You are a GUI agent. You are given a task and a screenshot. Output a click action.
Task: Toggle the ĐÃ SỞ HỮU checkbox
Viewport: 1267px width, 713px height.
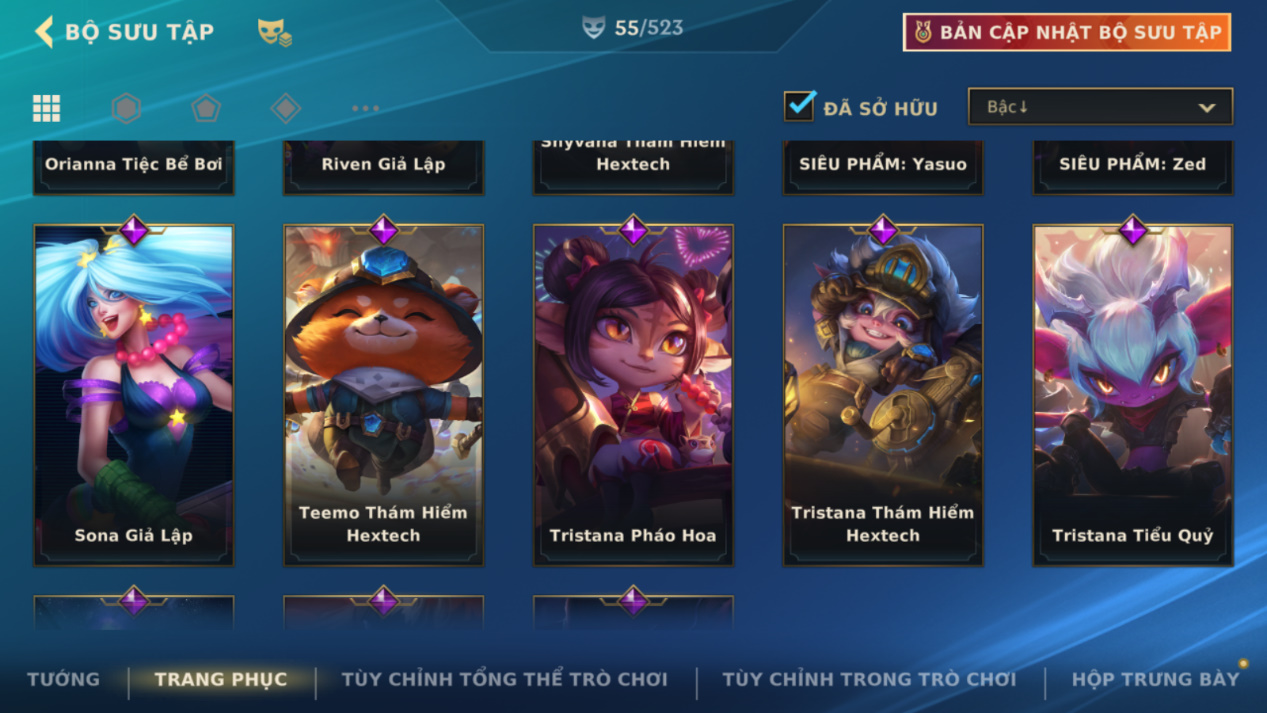tap(799, 106)
